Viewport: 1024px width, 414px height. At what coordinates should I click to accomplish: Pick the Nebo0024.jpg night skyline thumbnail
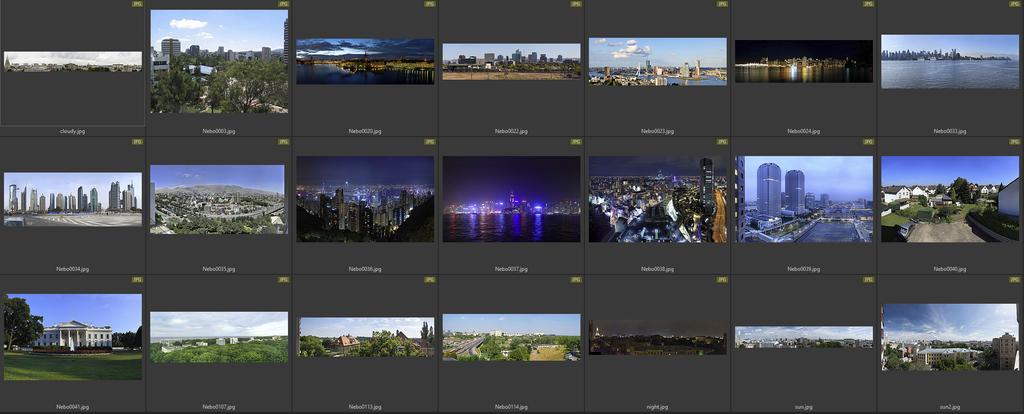click(803, 61)
